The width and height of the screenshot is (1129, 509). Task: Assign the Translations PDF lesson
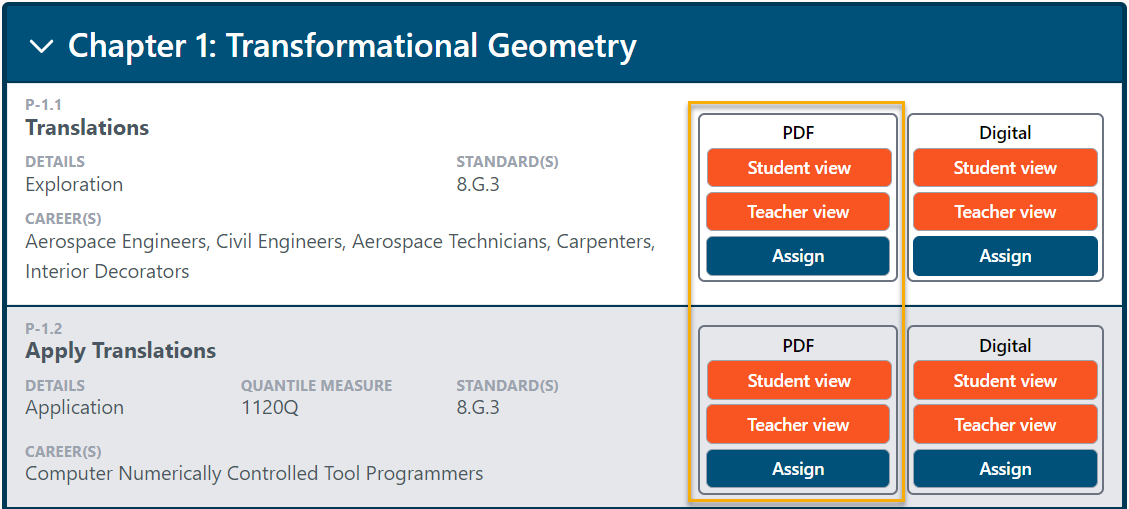[x=798, y=256]
